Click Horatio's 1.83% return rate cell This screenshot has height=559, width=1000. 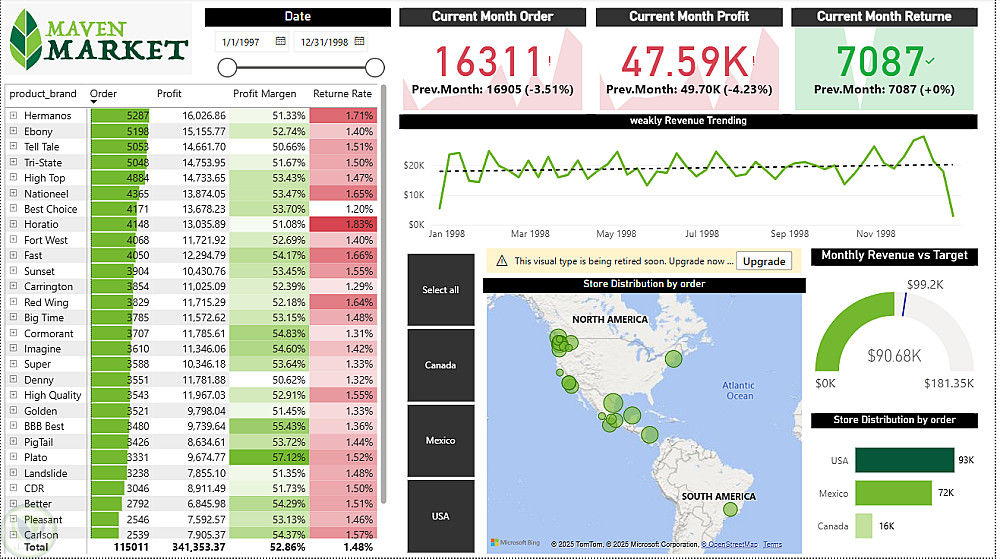coord(343,224)
